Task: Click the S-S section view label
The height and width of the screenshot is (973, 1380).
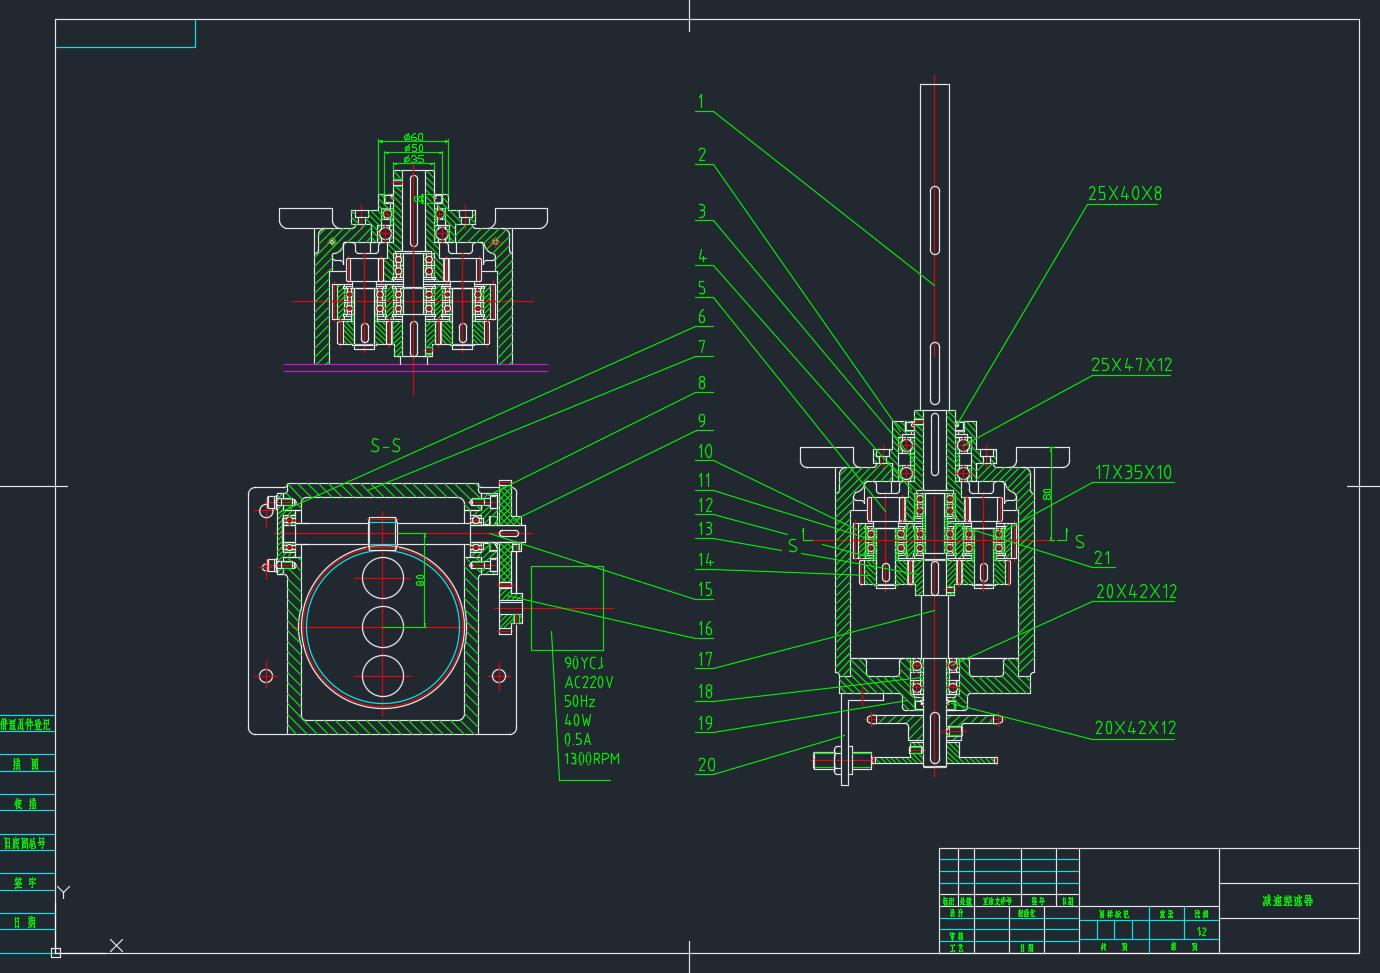Action: (x=385, y=444)
